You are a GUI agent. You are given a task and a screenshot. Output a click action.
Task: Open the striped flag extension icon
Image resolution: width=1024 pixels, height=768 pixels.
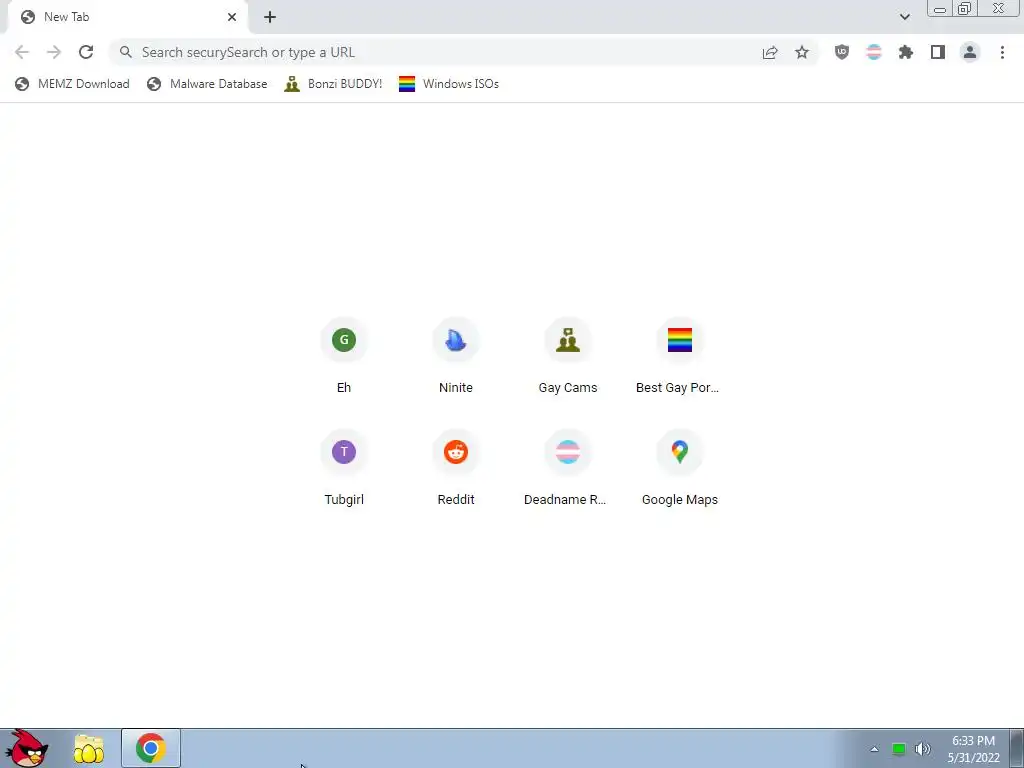coord(874,52)
